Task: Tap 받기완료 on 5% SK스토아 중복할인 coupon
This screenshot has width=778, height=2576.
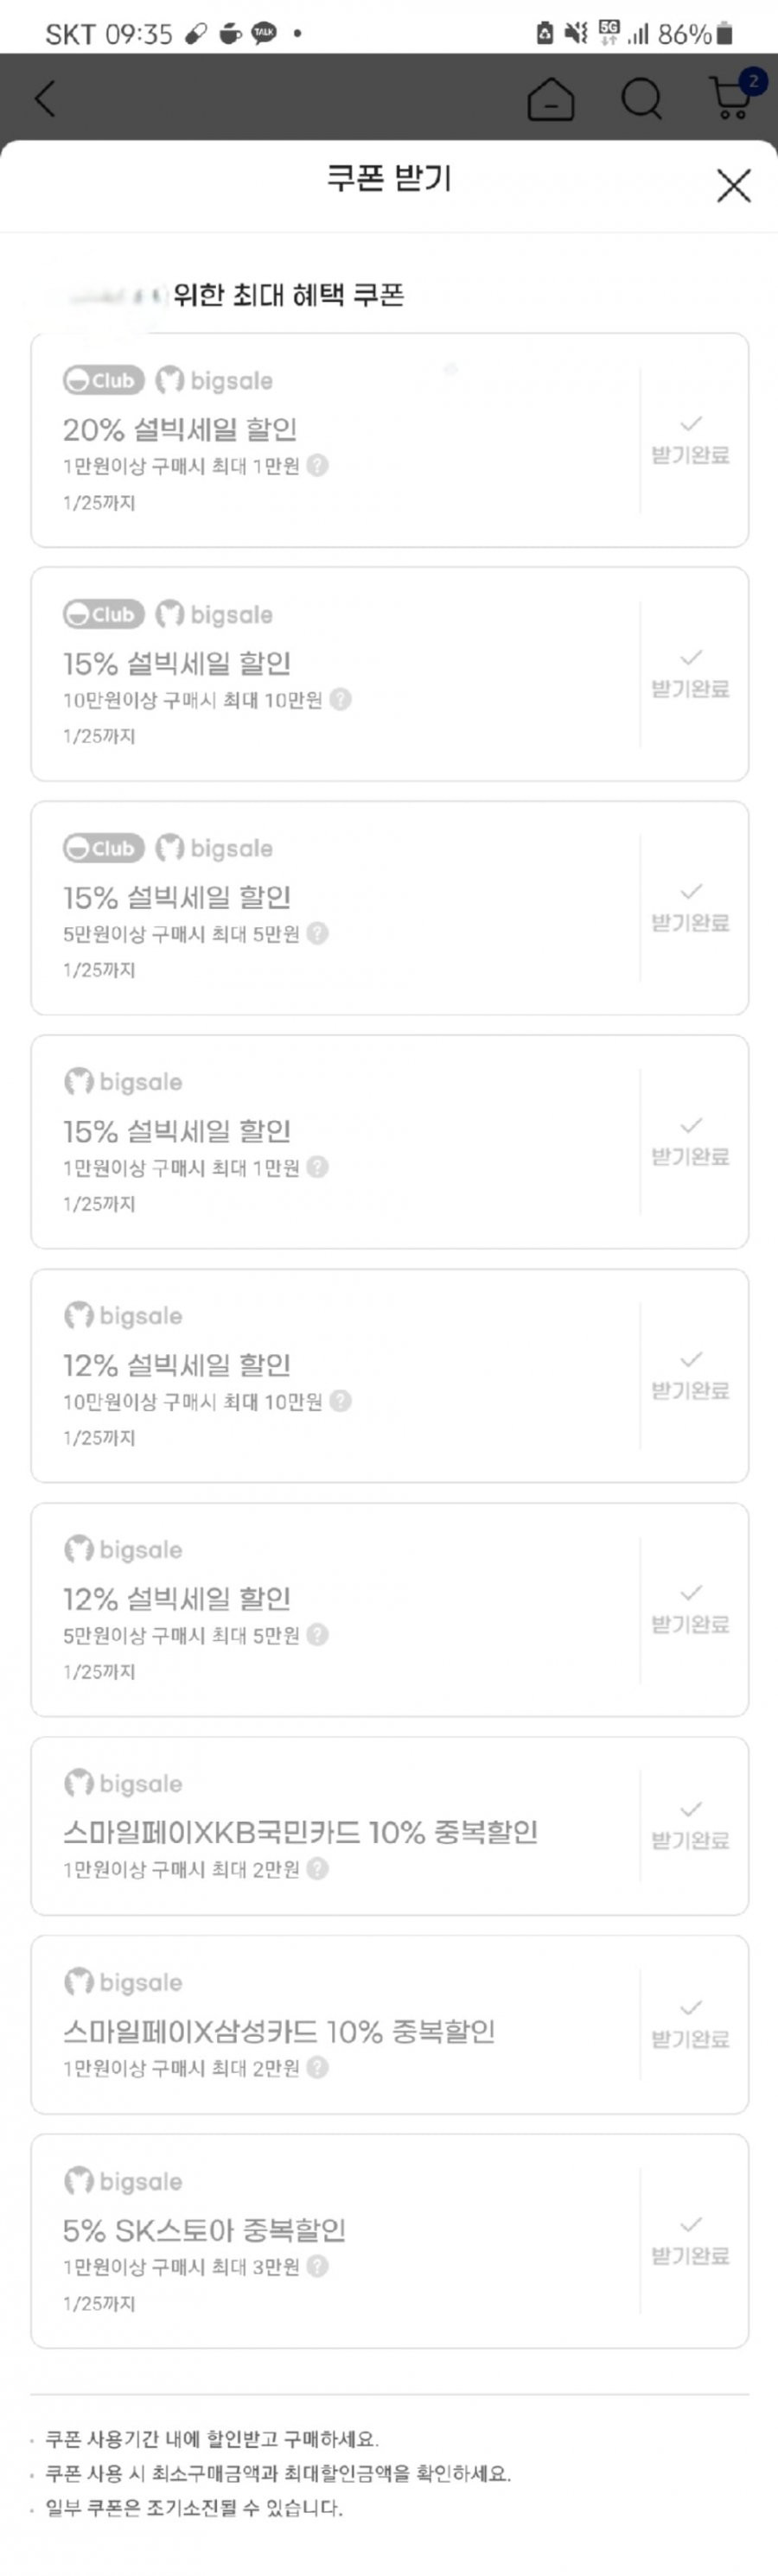Action: 690,2241
